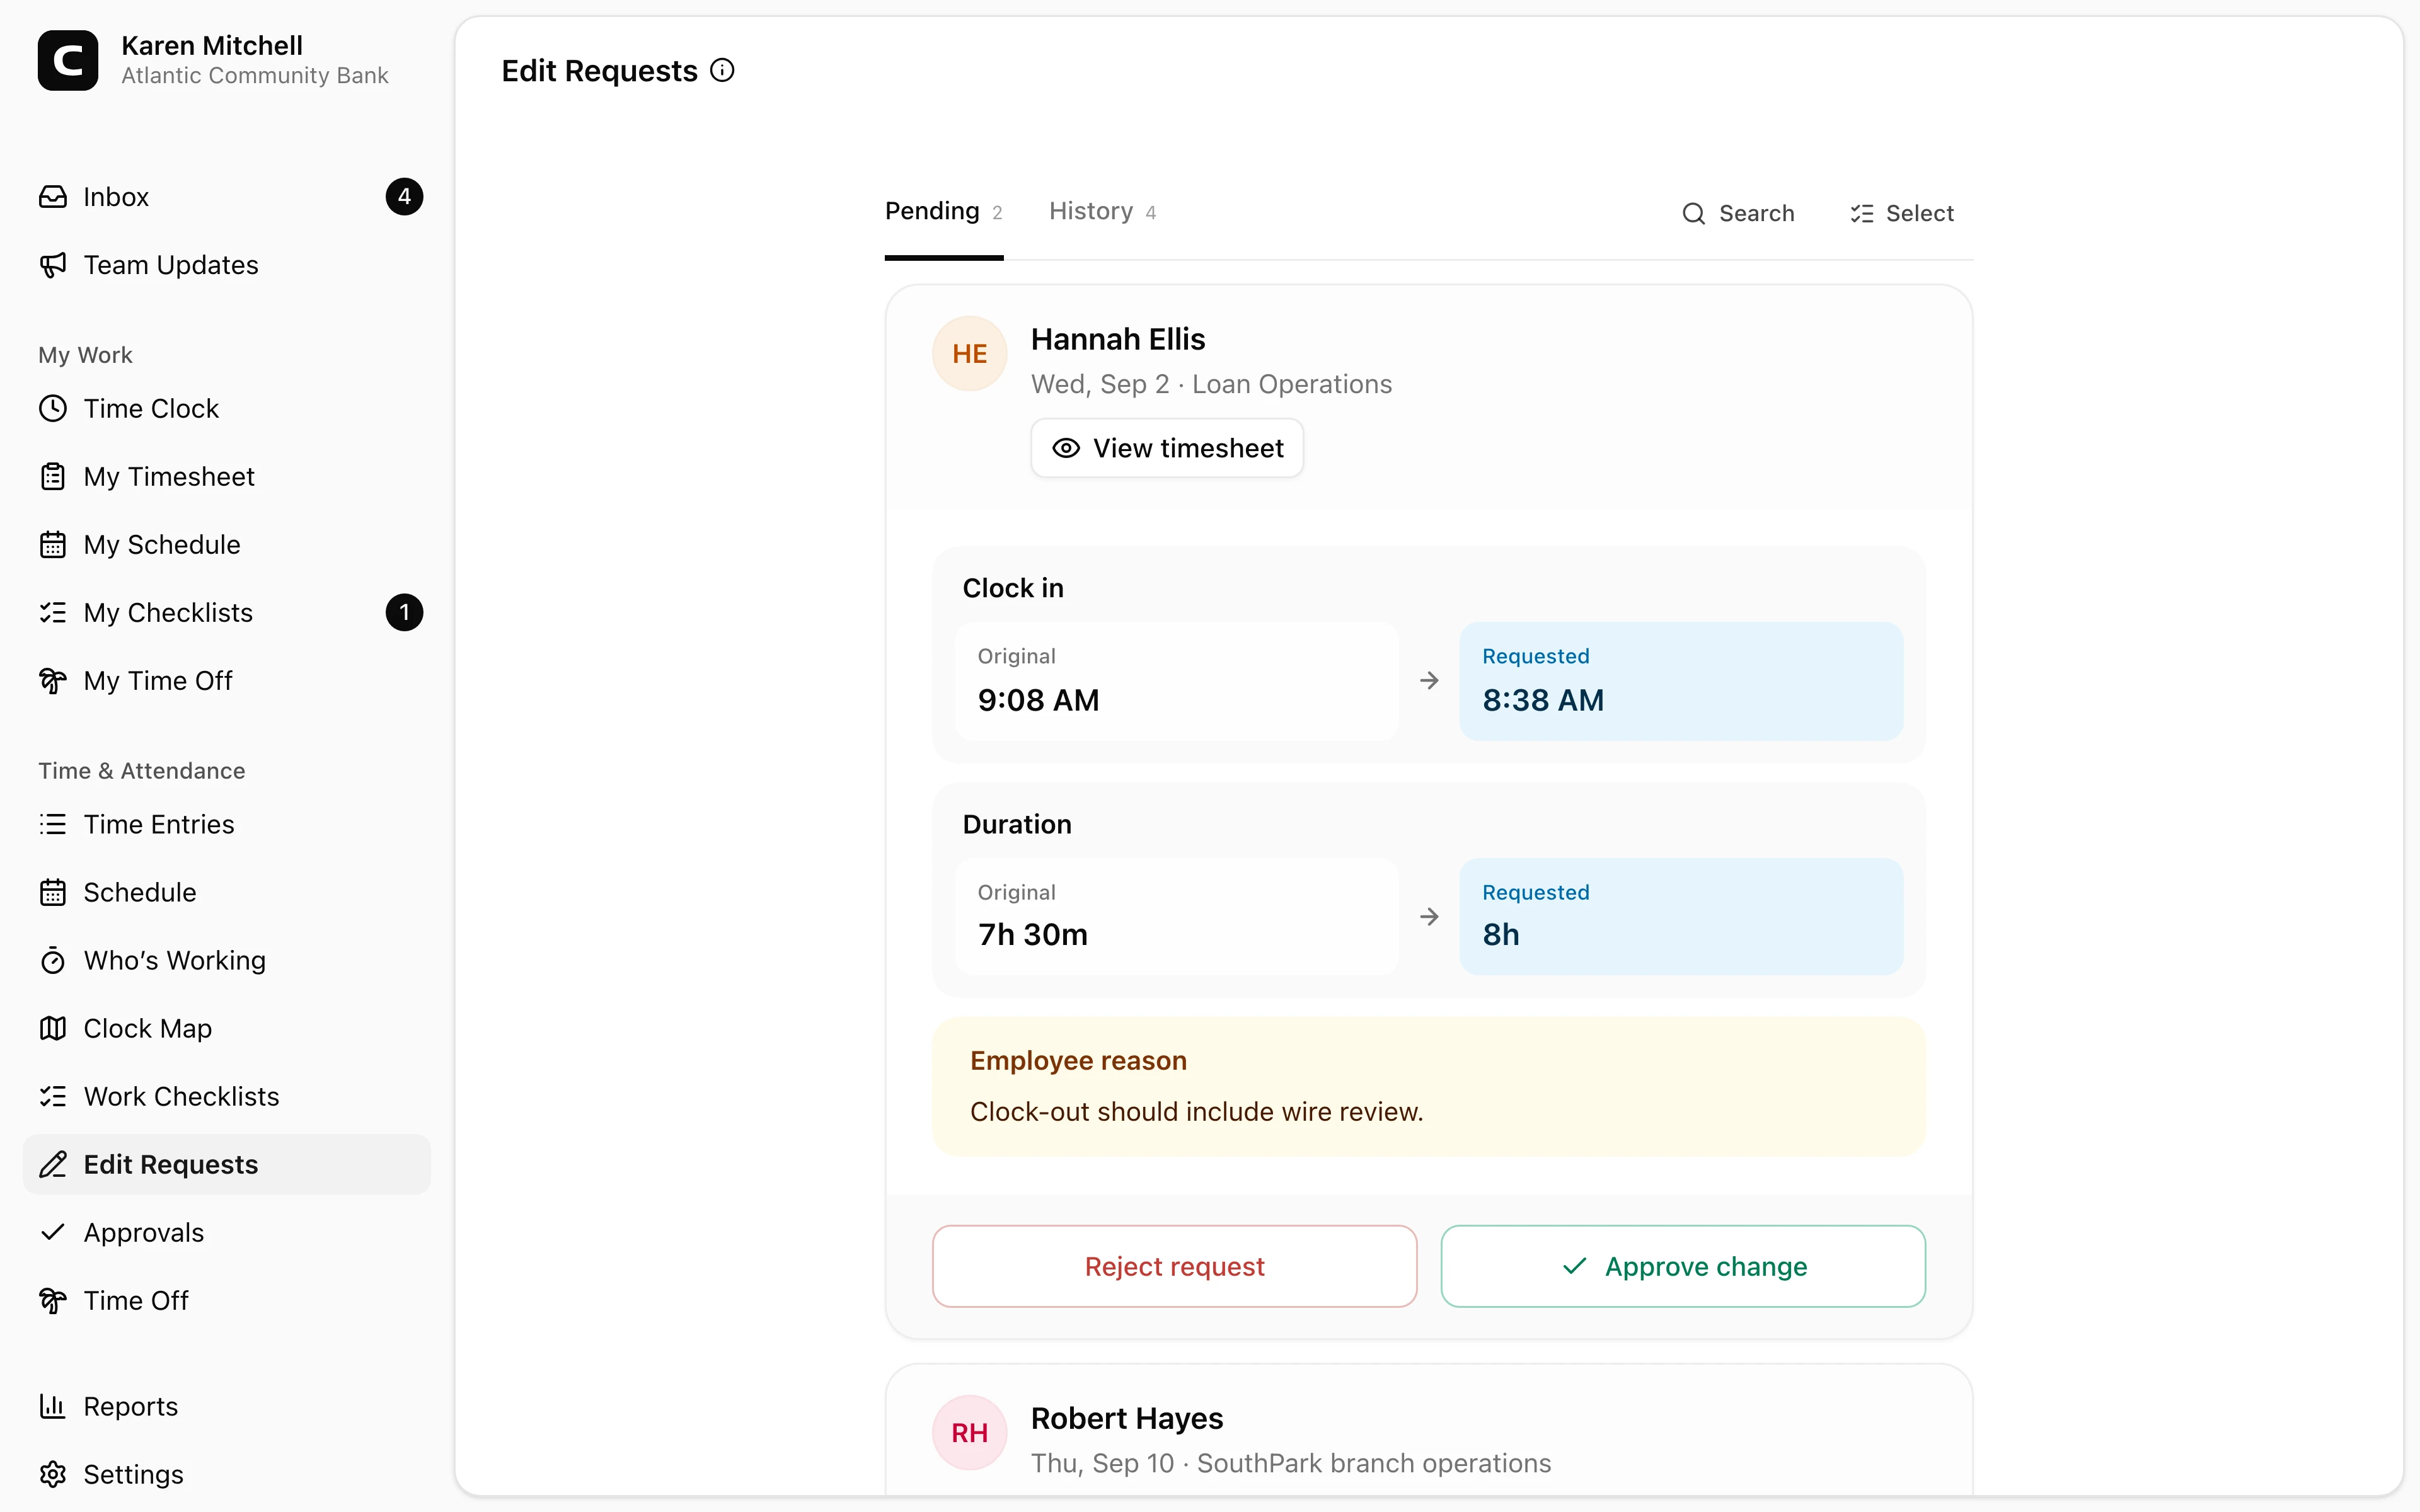The height and width of the screenshot is (1512, 2420).
Task: Click the info icon next to Edit Requests title
Action: point(722,70)
